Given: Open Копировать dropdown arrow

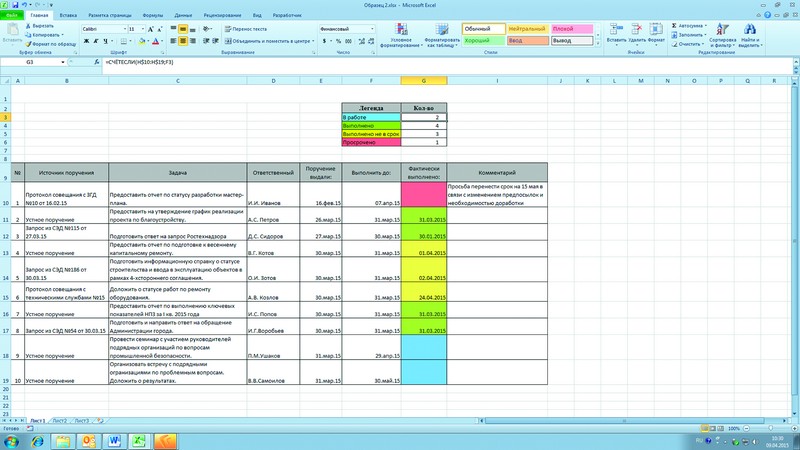Looking at the screenshot, I should [x=62, y=35].
